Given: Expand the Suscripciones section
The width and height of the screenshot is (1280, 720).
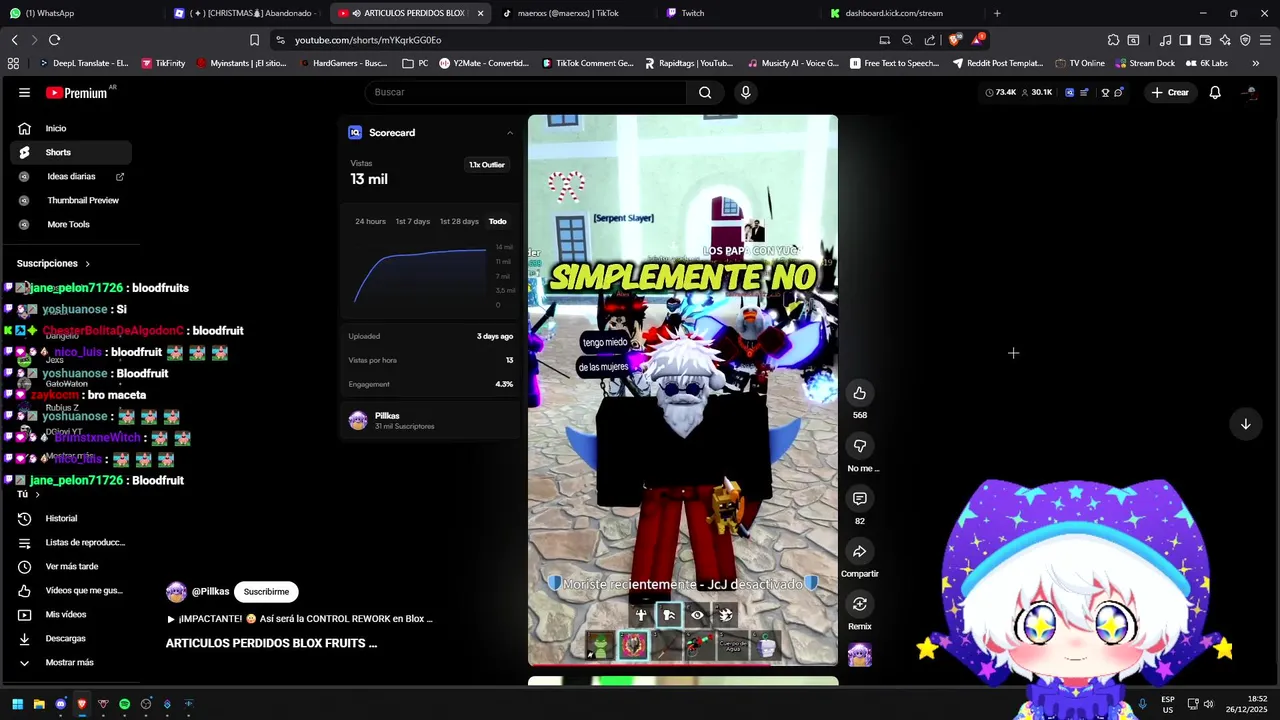Looking at the screenshot, I should pos(54,264).
